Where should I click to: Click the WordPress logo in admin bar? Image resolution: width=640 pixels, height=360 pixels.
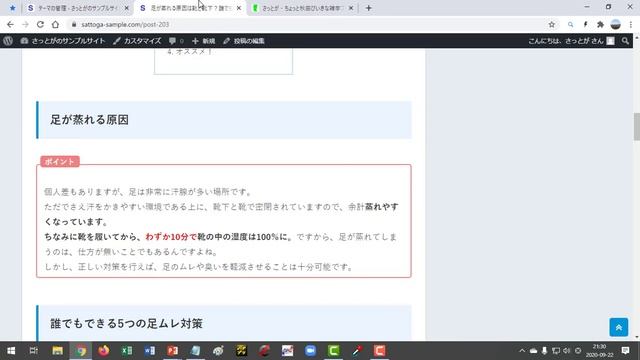8,41
